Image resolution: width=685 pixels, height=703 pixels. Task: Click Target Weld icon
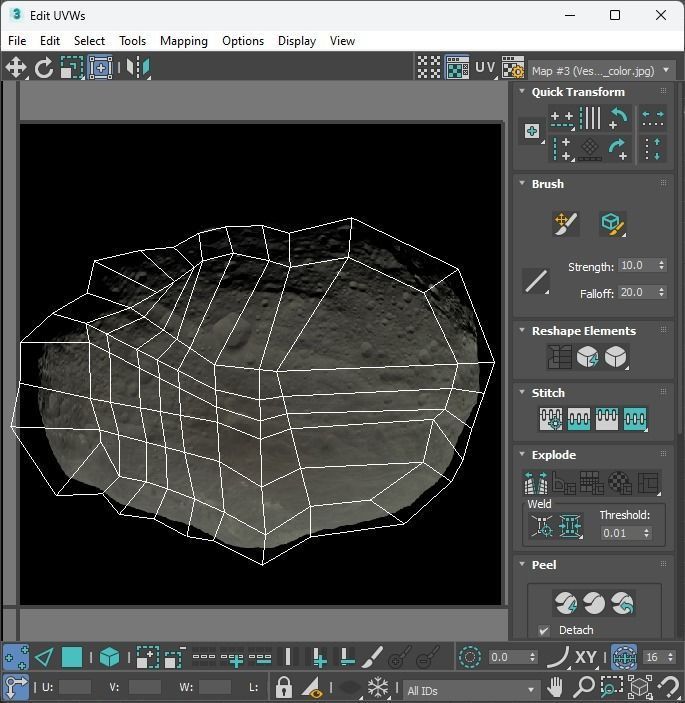tap(542, 525)
